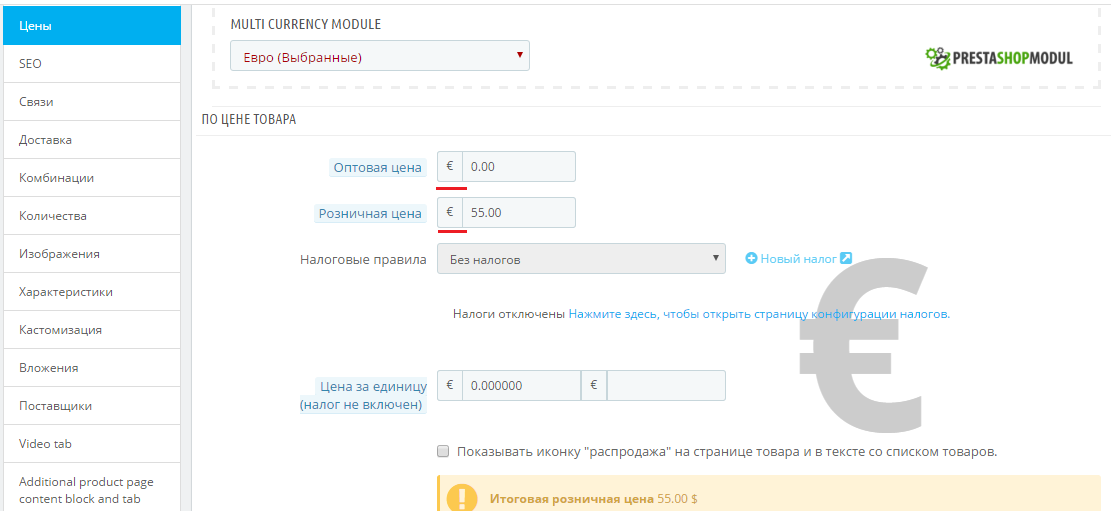1111x511 pixels.
Task: Click the plus icon beside Новый налог
Action: (x=752, y=259)
